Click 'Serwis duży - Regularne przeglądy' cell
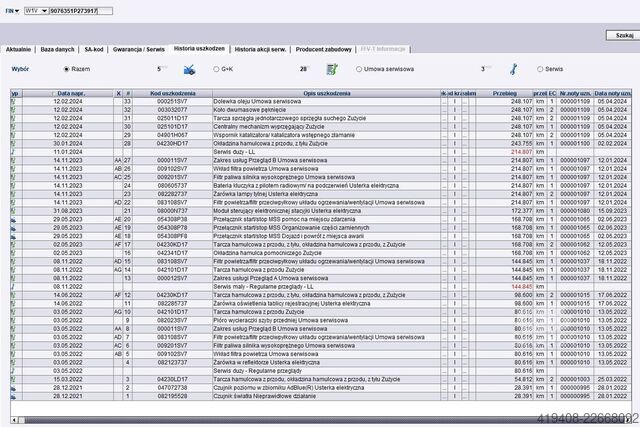Screen dimensions: 640x427 pyautogui.click(x=327, y=371)
